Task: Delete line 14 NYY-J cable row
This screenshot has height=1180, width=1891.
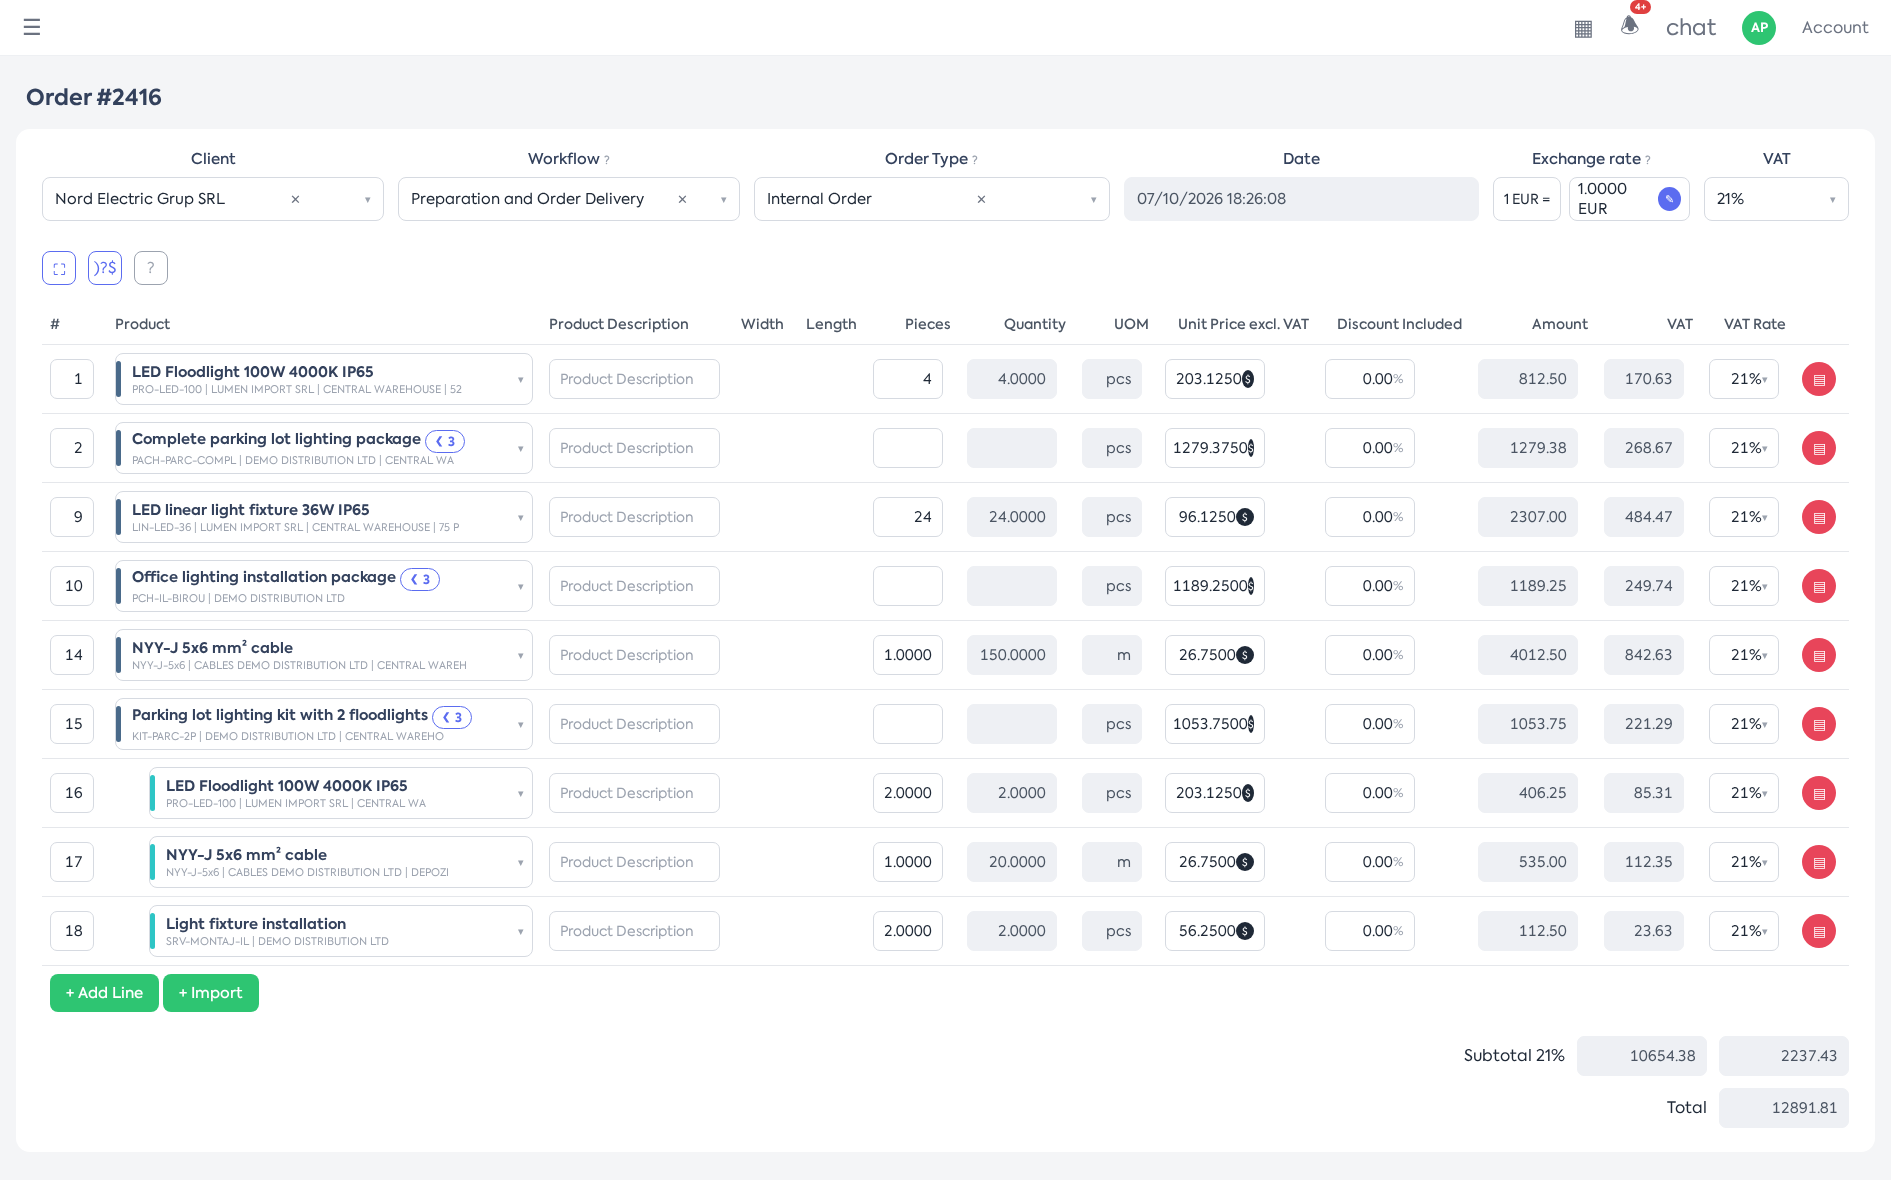Action: [x=1819, y=655]
